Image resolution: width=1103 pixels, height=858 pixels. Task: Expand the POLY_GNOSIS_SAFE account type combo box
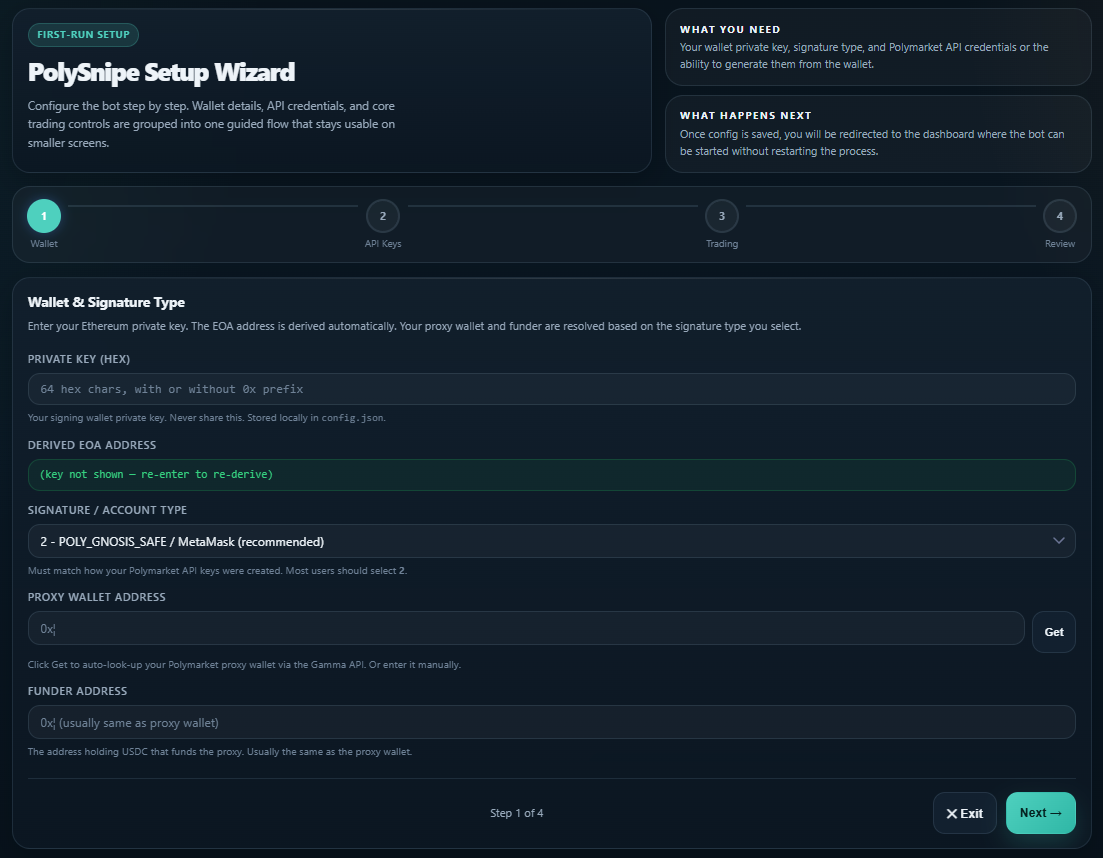coord(550,540)
